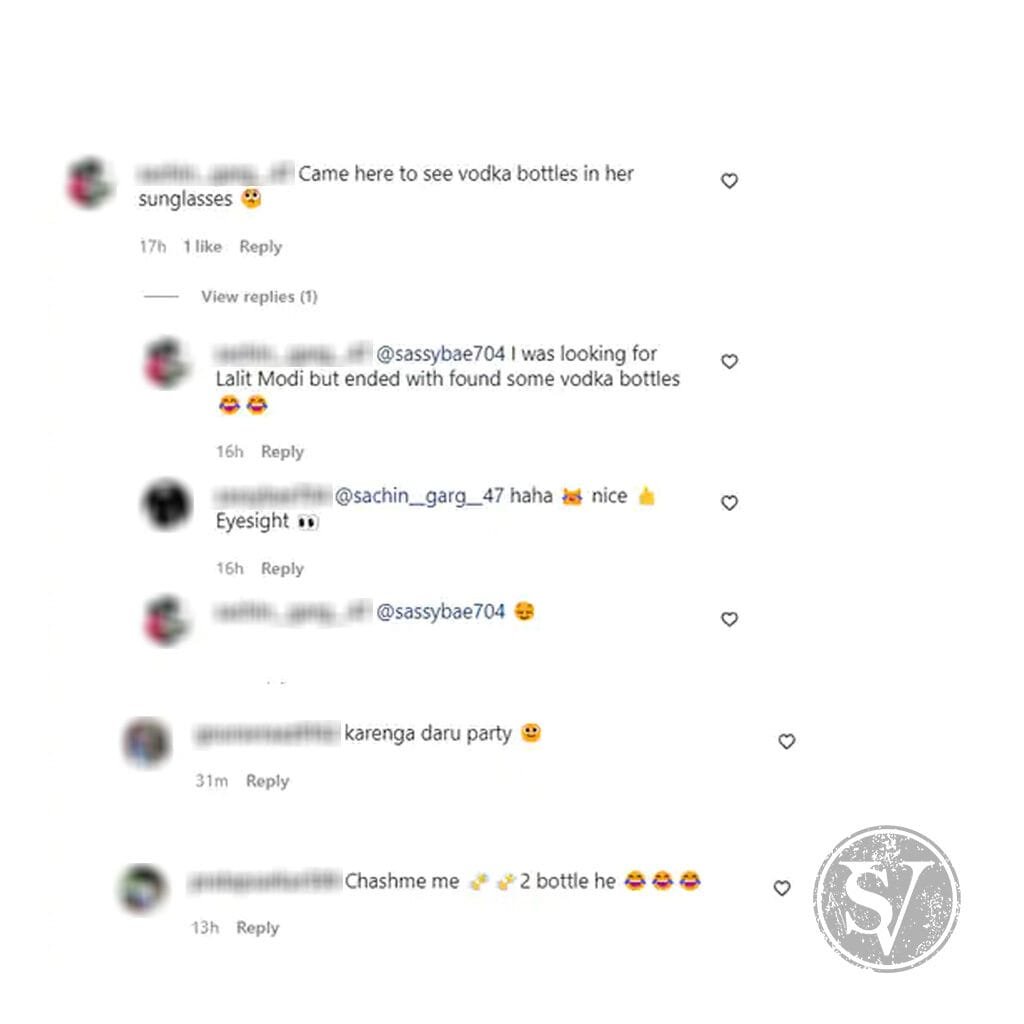
Task: Like the vodka bottles in sunglasses comment
Action: coord(729,181)
